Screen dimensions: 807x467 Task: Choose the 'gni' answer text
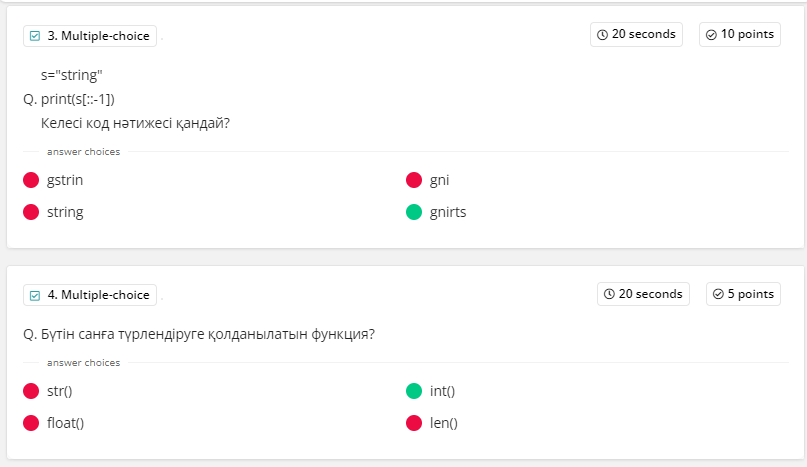tap(440, 181)
